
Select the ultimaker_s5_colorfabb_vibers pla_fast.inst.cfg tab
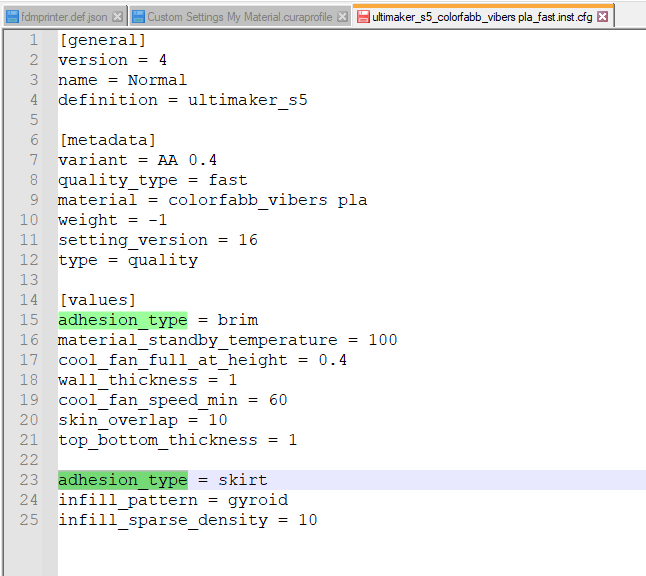pyautogui.click(x=482, y=17)
